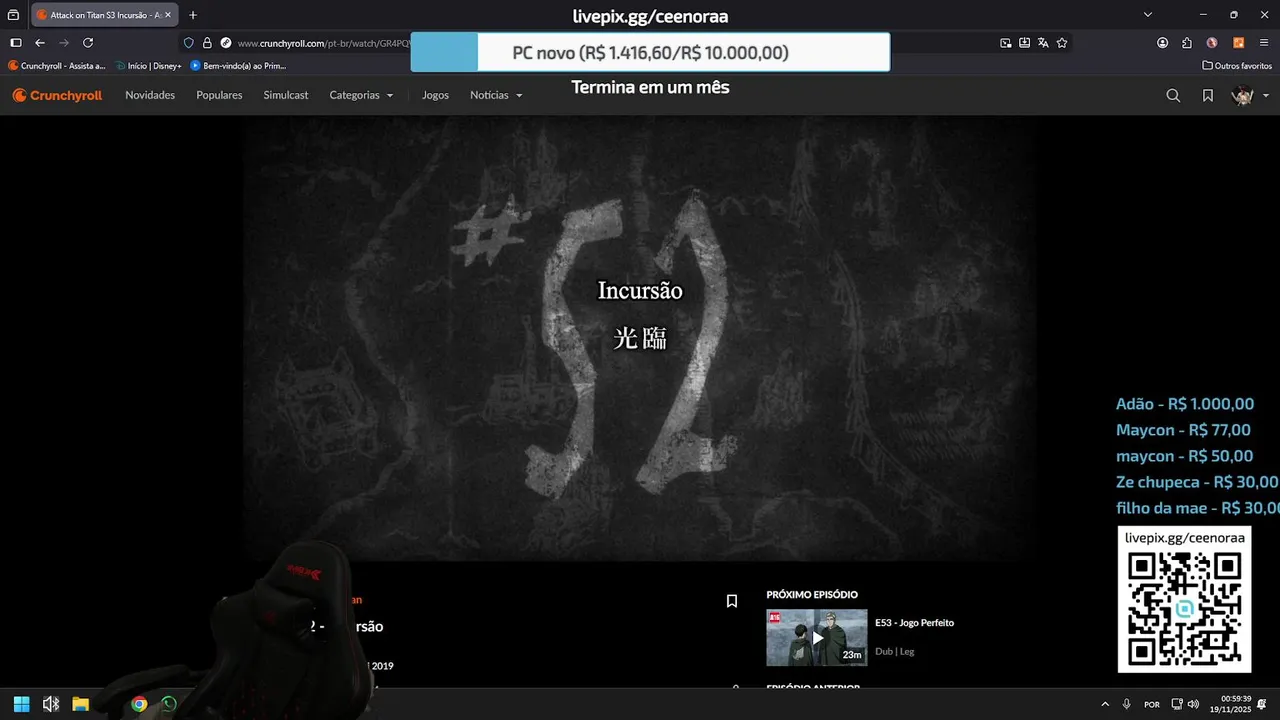Click the muted speaker Bluetooth taskbar icon
Screen dimensions: 1280x720
pos(51,704)
